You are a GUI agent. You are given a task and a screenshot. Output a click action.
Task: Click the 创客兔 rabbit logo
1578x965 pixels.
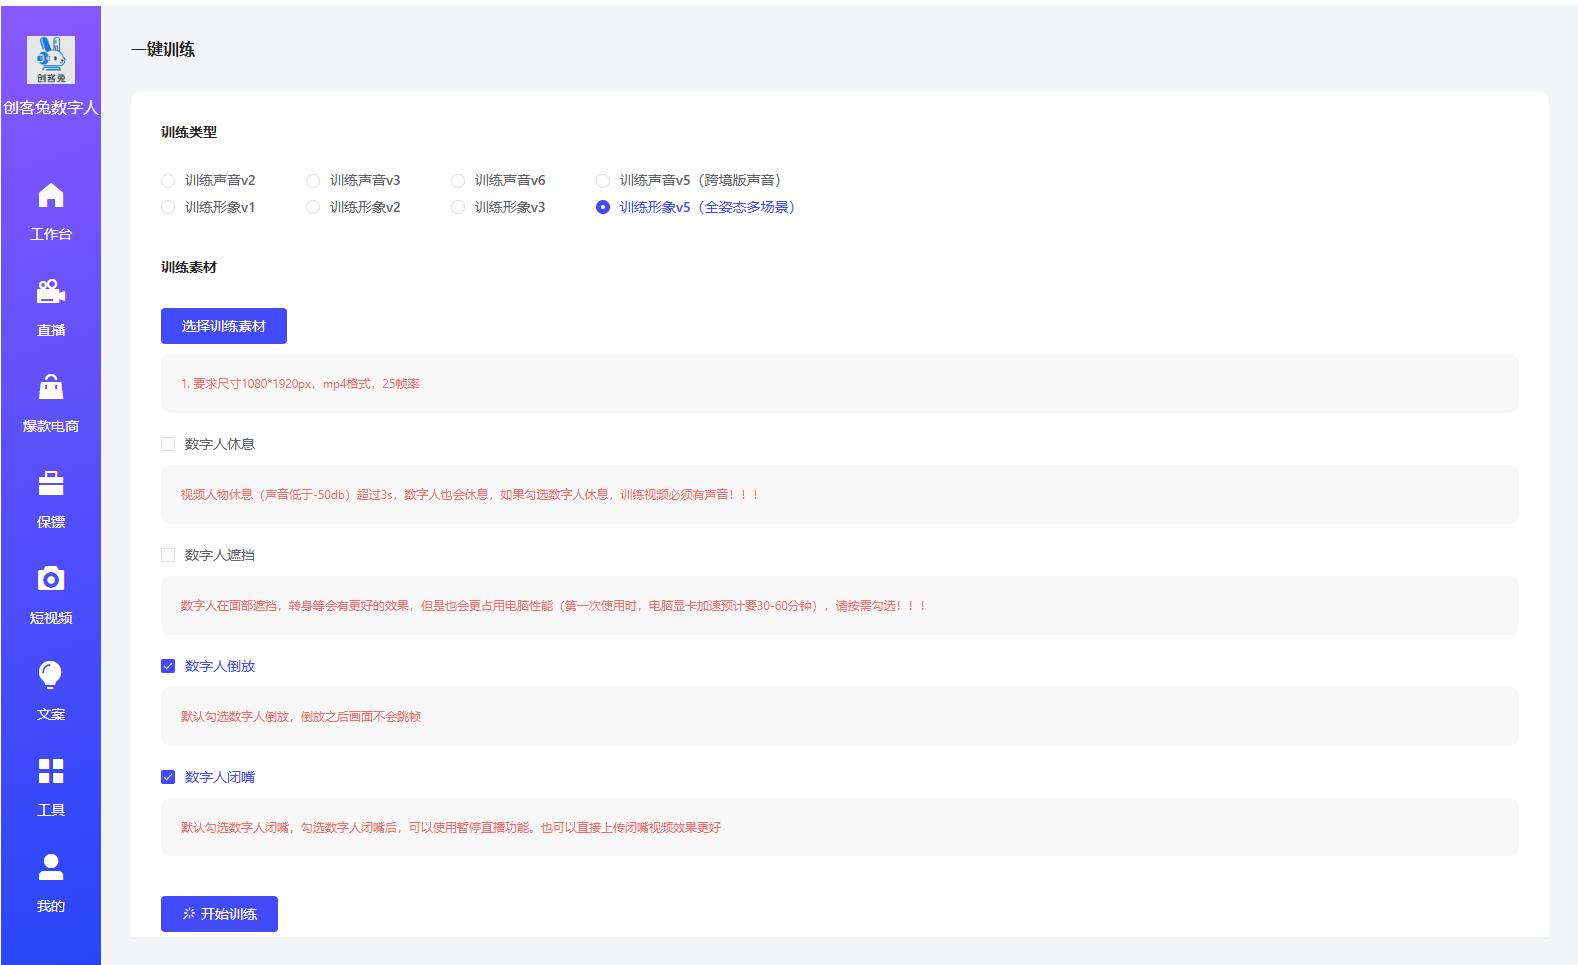[50, 60]
